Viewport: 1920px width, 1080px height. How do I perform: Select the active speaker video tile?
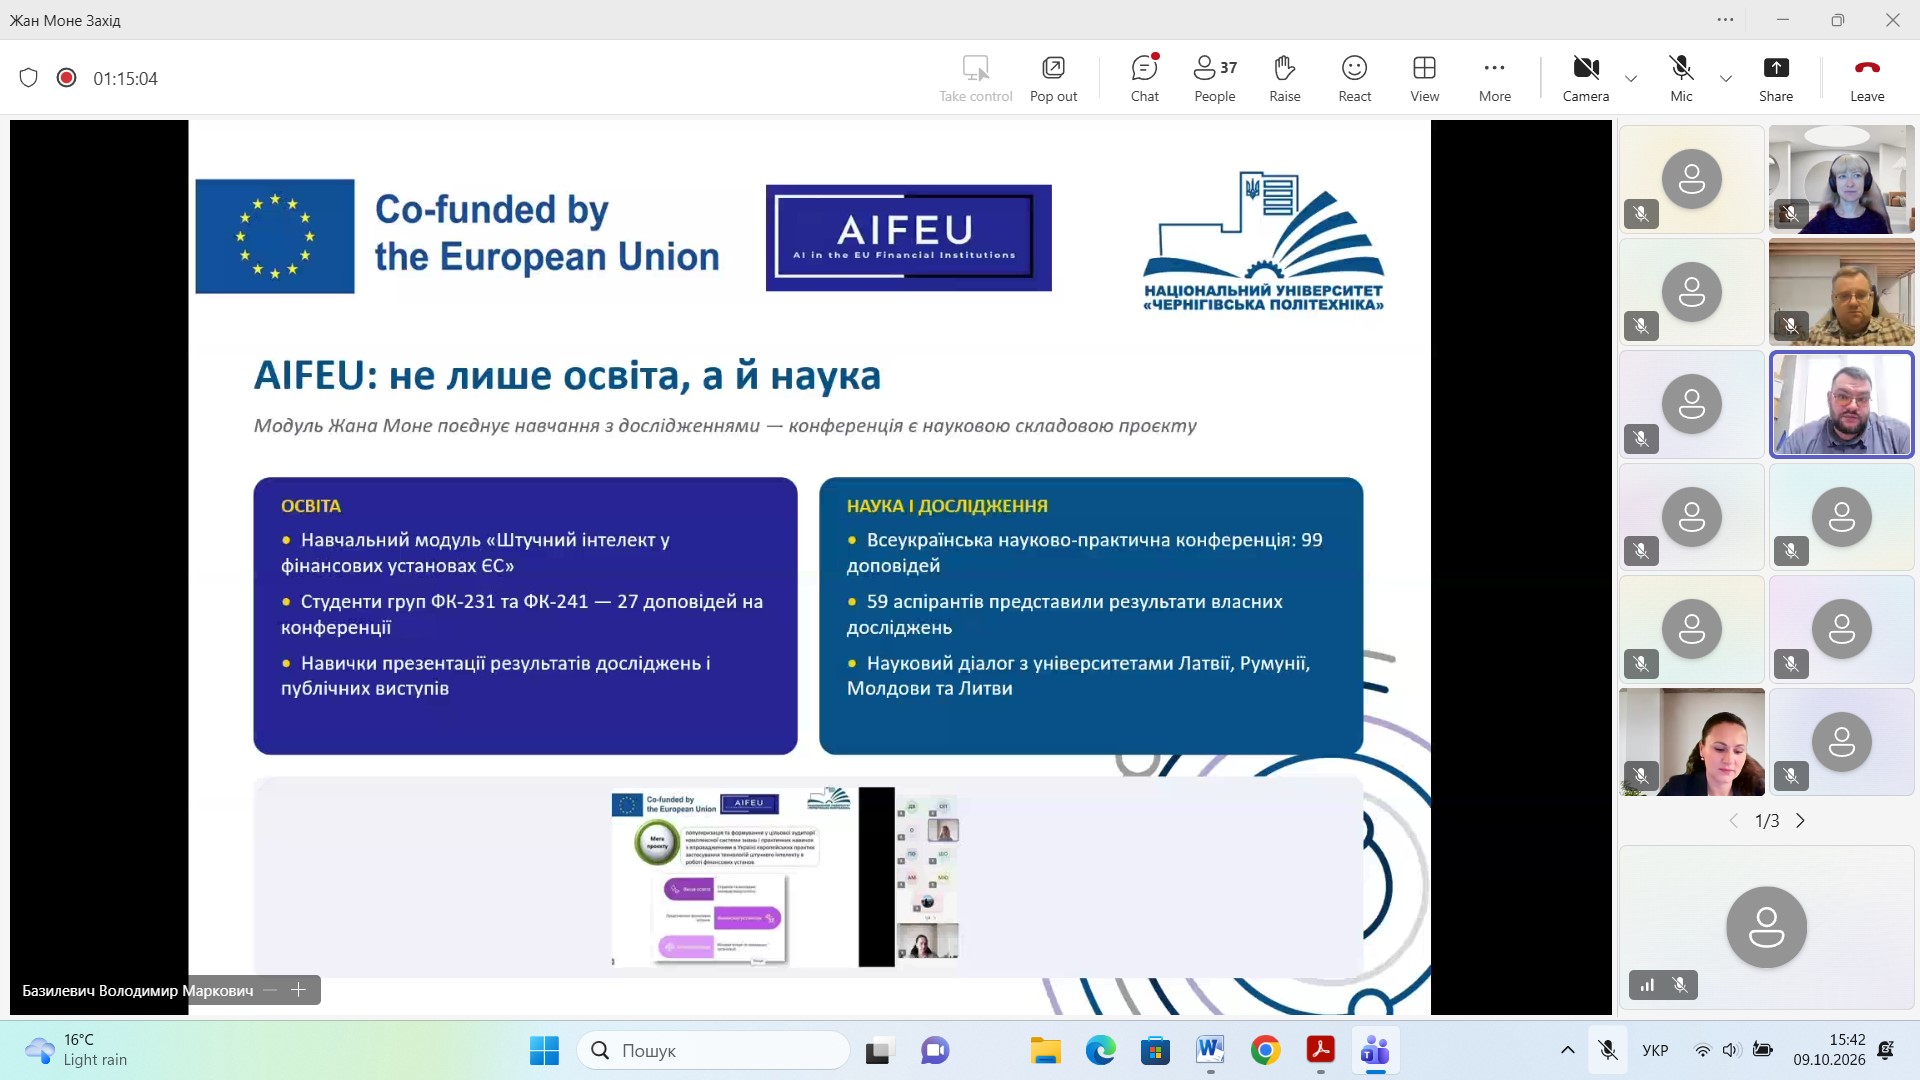point(1842,404)
